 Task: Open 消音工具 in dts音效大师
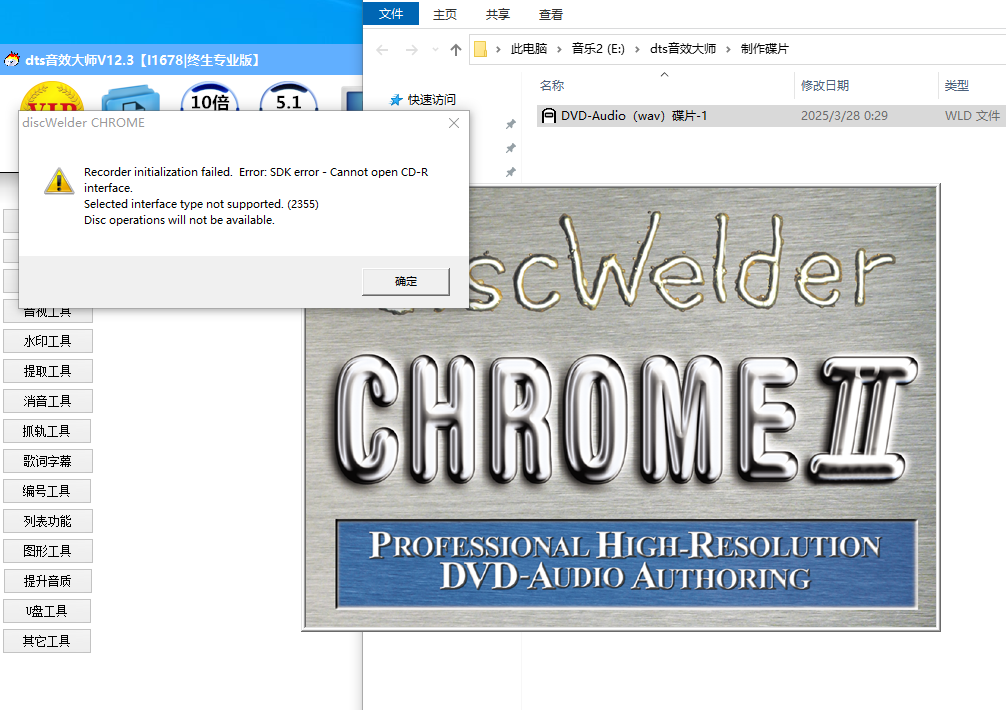click(47, 401)
